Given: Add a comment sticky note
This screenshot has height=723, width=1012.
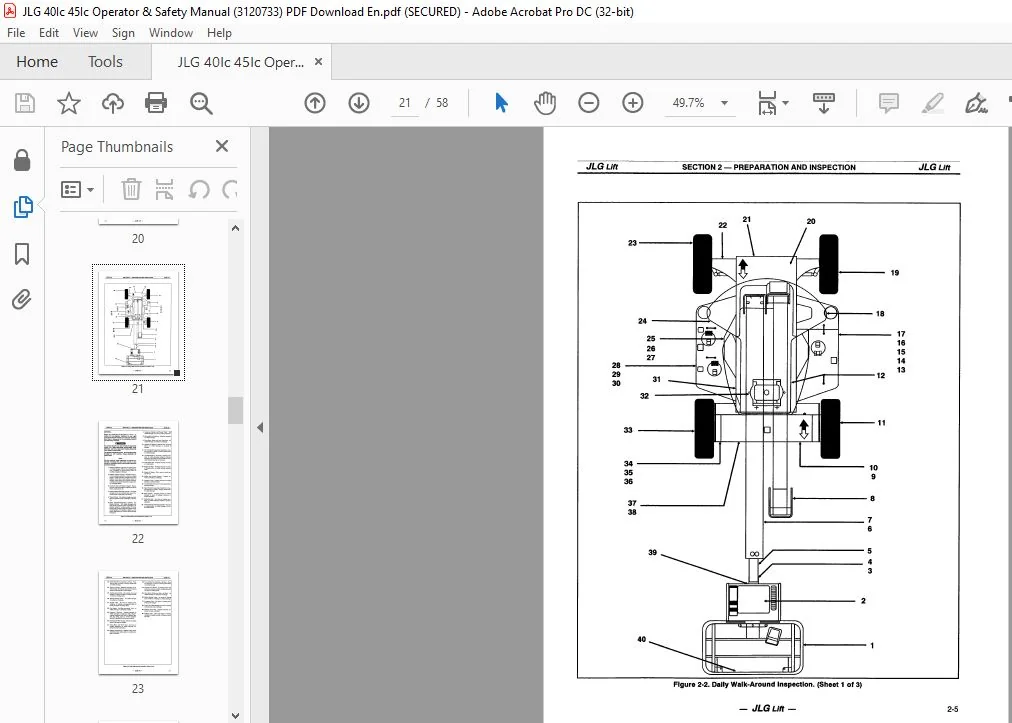Looking at the screenshot, I should coord(889,103).
